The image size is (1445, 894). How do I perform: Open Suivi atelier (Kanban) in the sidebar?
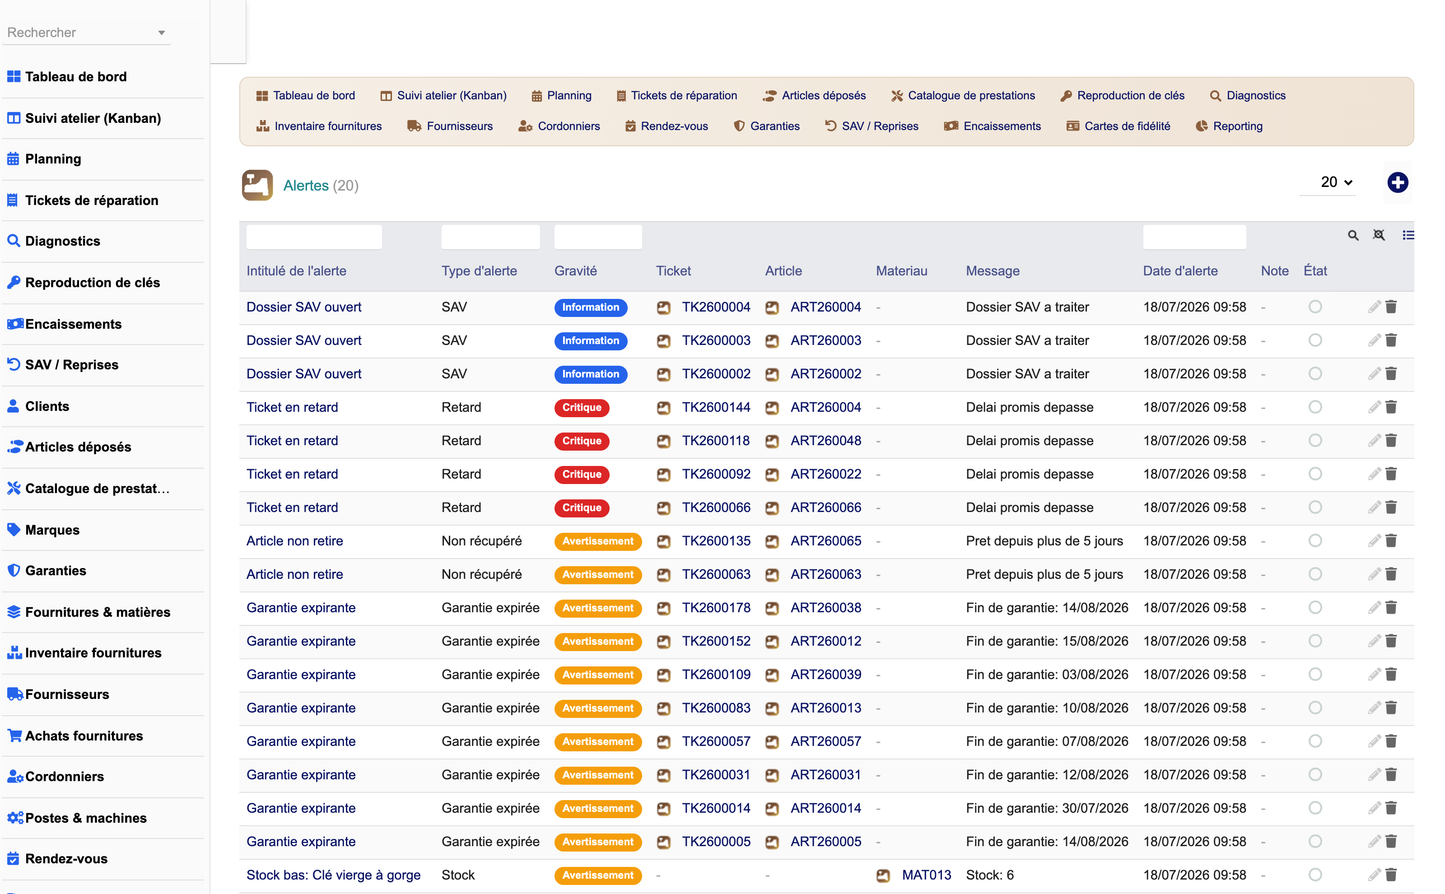pos(93,118)
